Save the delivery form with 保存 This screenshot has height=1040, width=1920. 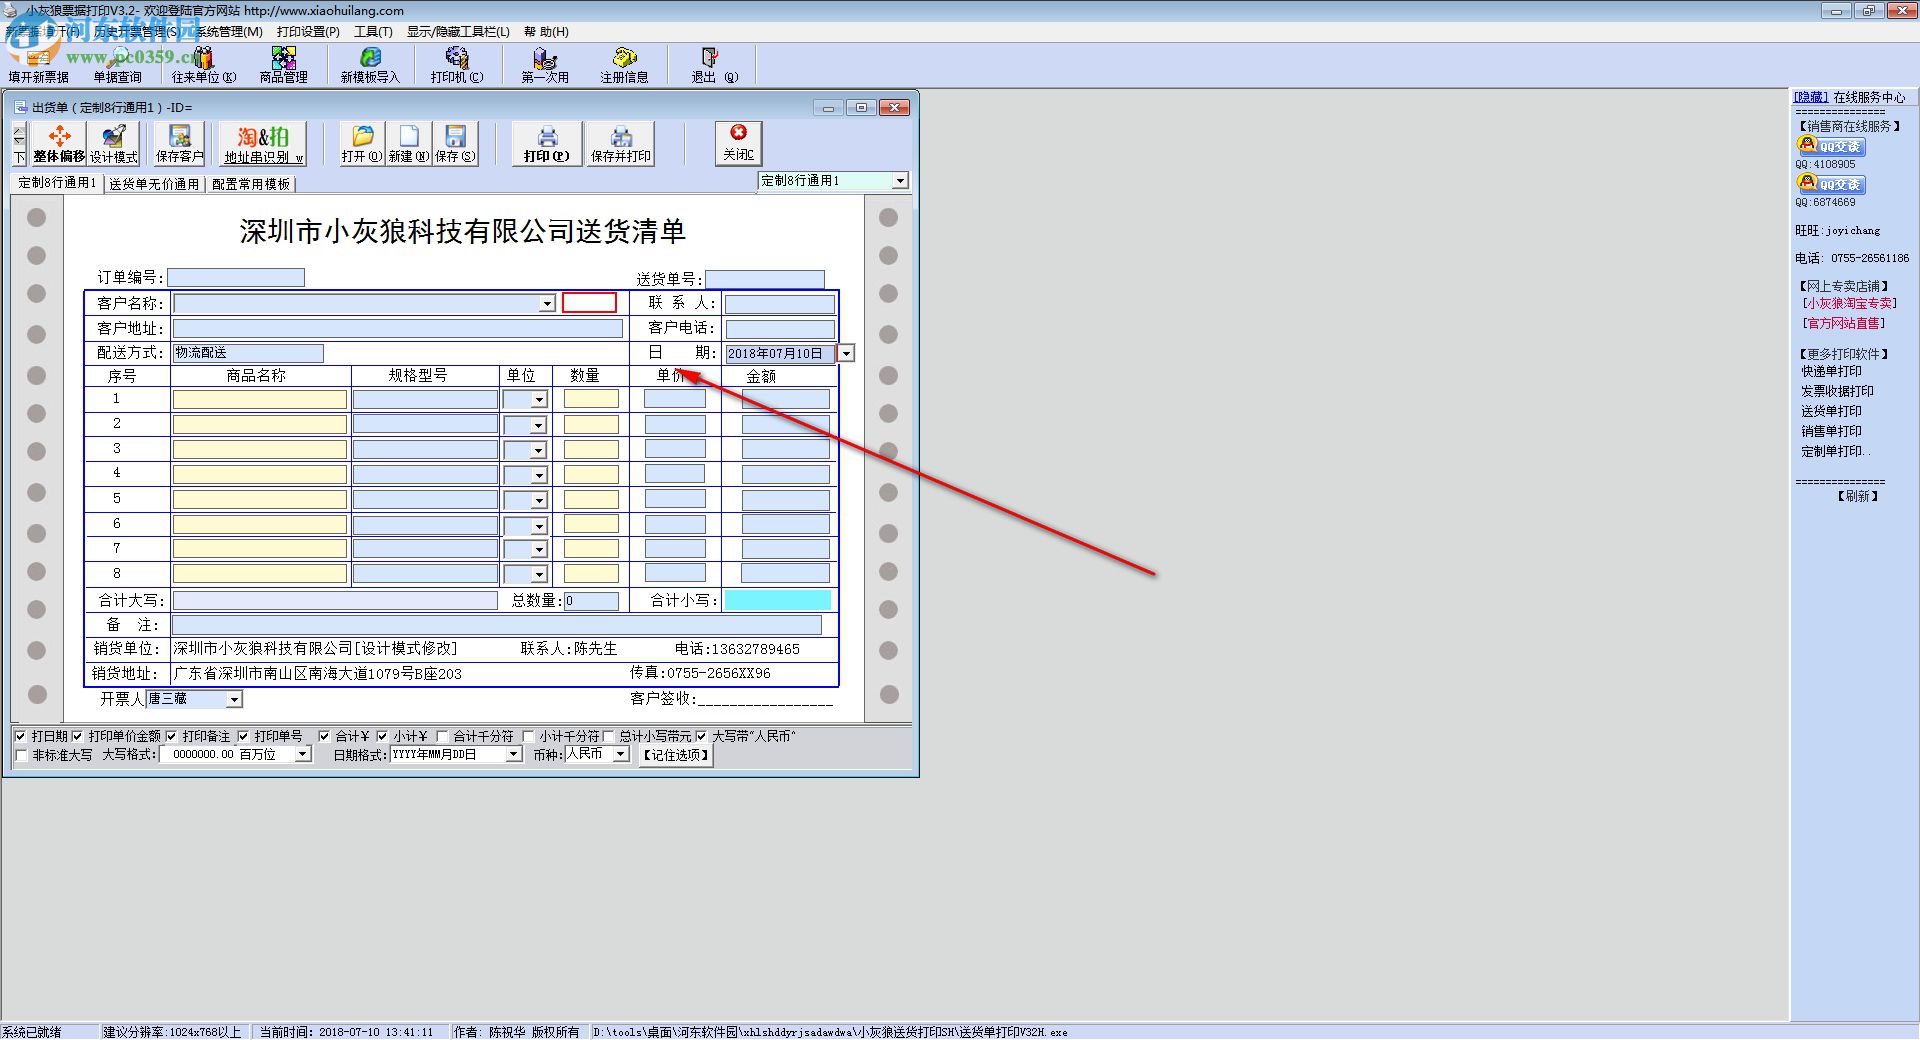455,144
